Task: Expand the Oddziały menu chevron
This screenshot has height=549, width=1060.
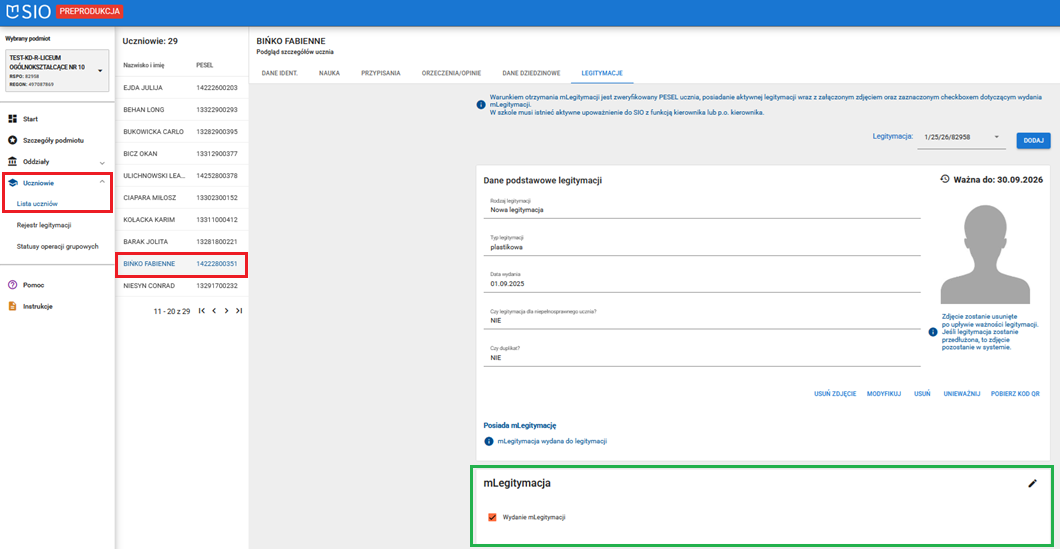Action: pyautogui.click(x=102, y=162)
